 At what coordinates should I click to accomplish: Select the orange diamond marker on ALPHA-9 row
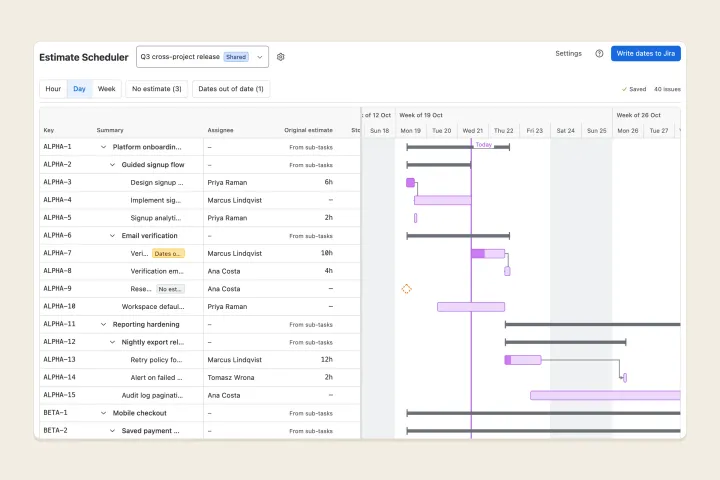point(406,289)
